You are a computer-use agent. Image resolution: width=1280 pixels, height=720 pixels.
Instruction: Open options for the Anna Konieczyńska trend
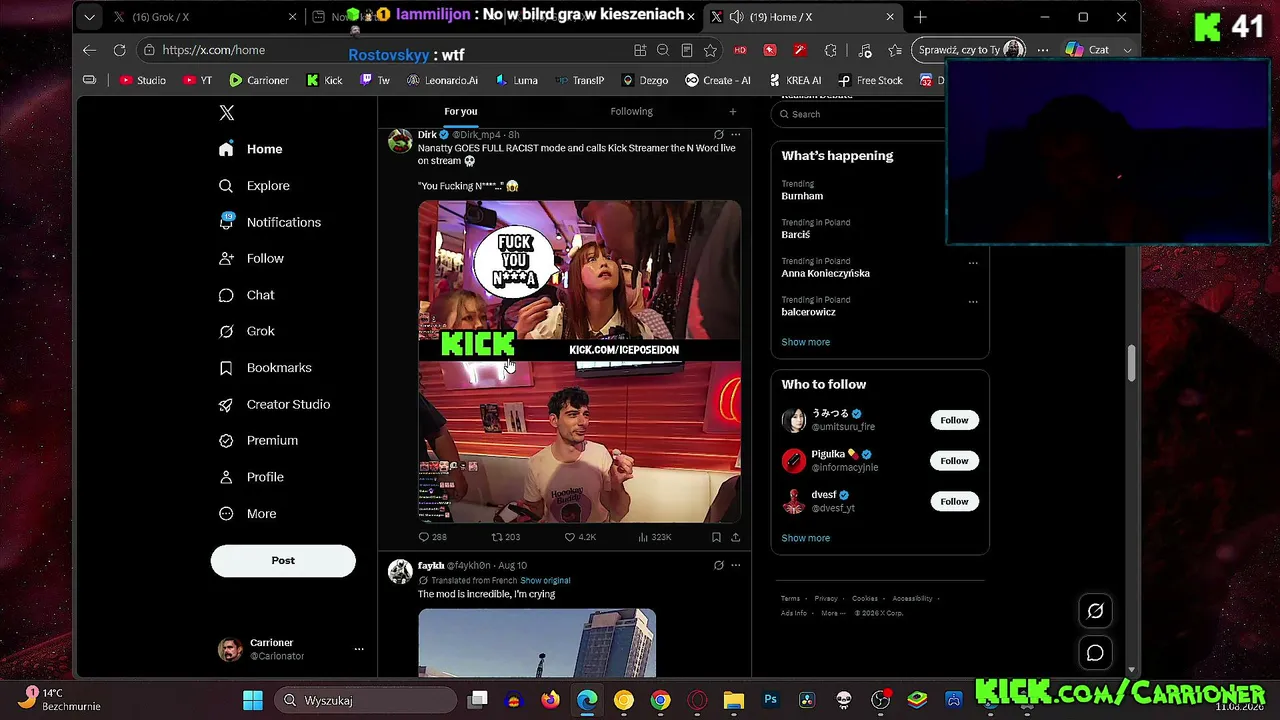[973, 262]
